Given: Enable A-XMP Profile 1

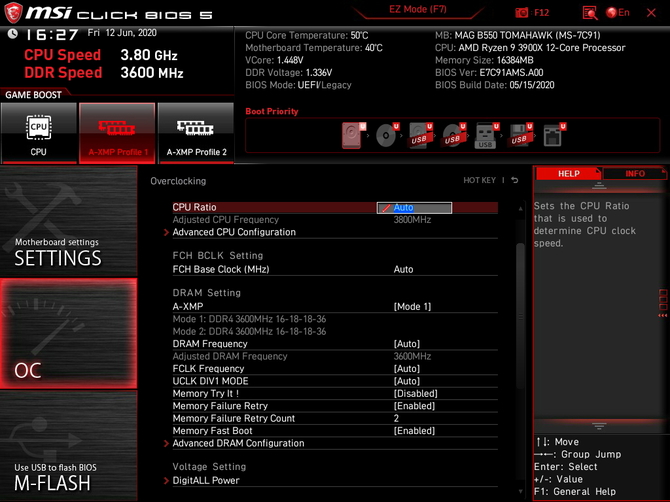Looking at the screenshot, I should point(117,133).
